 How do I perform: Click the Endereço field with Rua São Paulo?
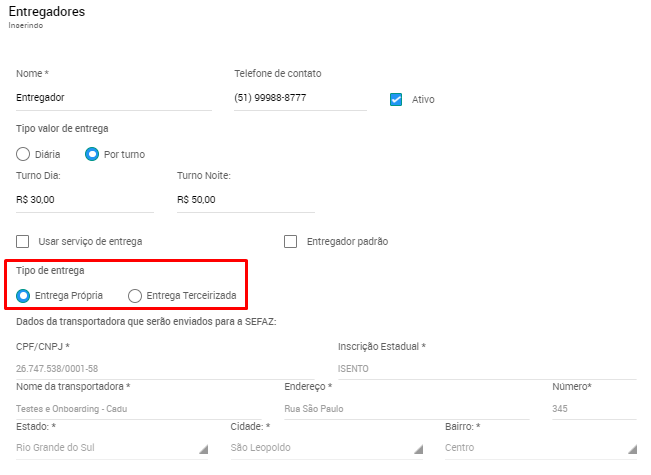pyautogui.click(x=405, y=408)
